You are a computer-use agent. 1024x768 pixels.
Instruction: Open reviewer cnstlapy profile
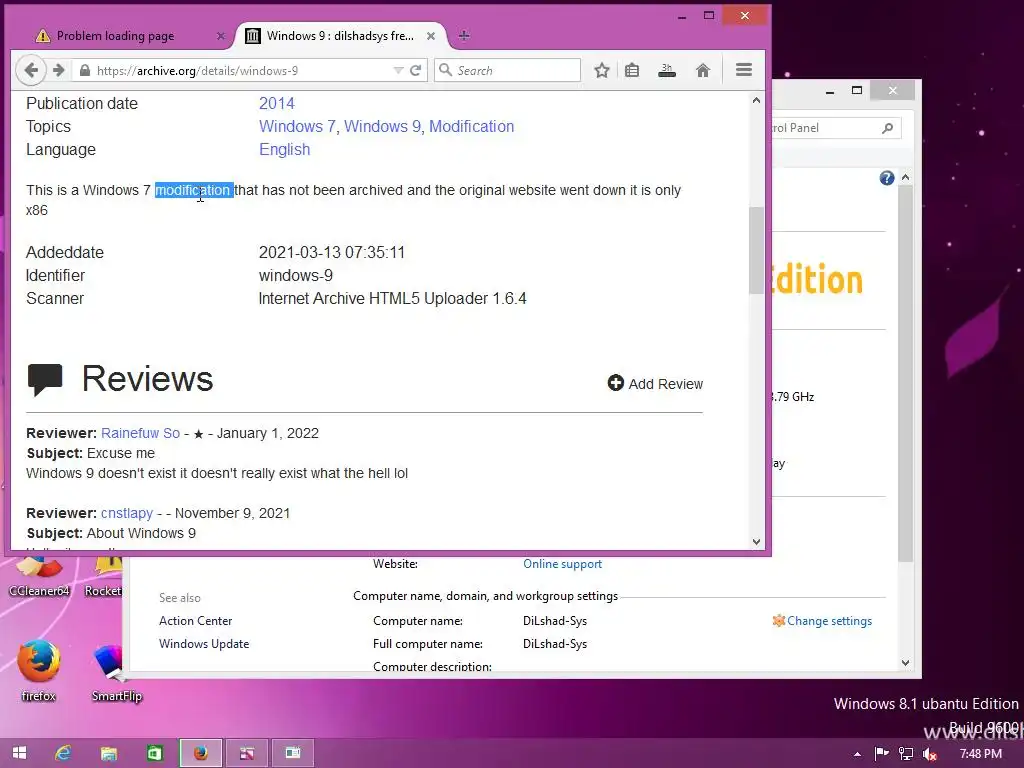click(127, 513)
